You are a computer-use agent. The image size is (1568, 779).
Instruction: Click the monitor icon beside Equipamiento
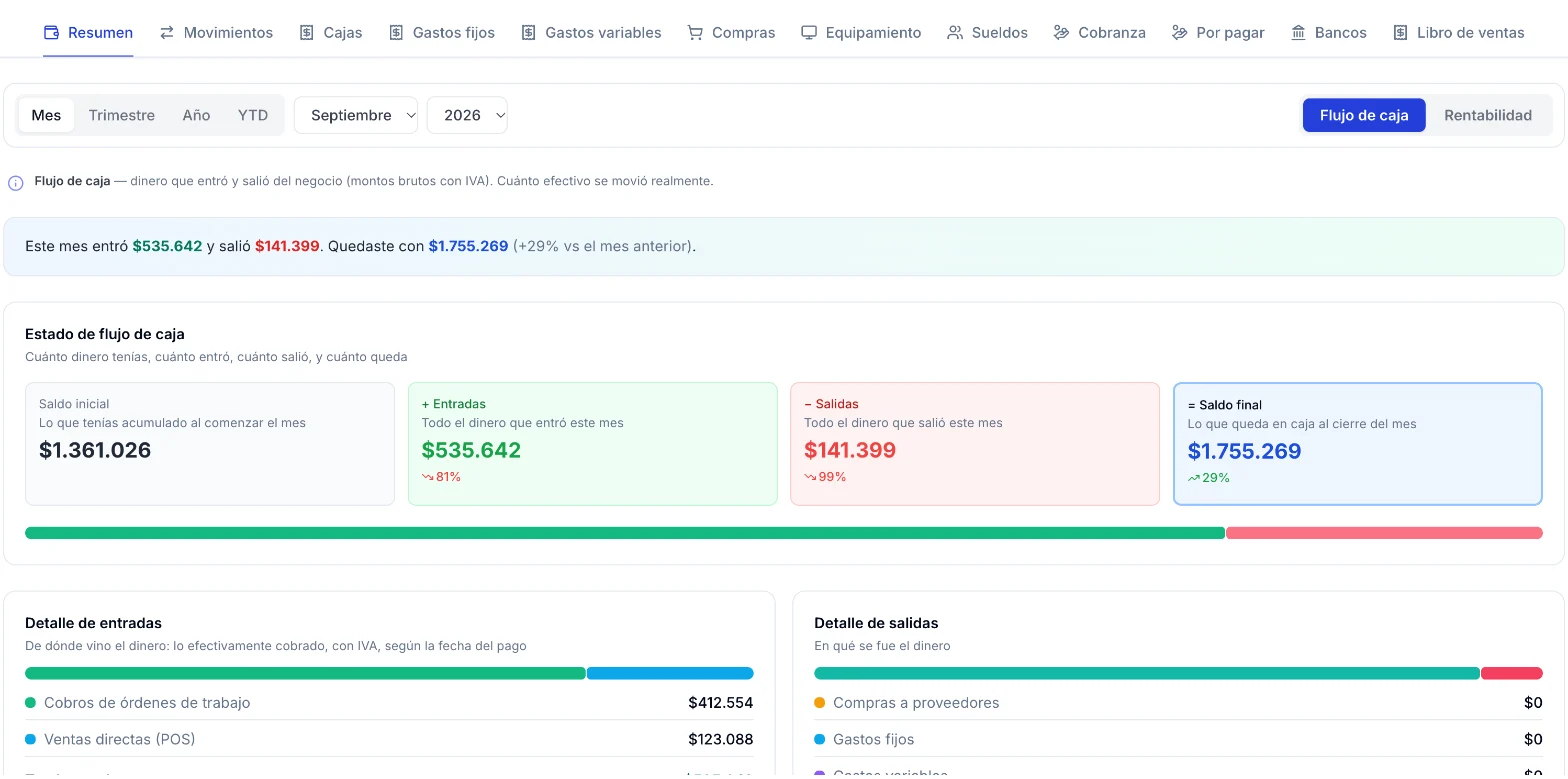point(809,32)
